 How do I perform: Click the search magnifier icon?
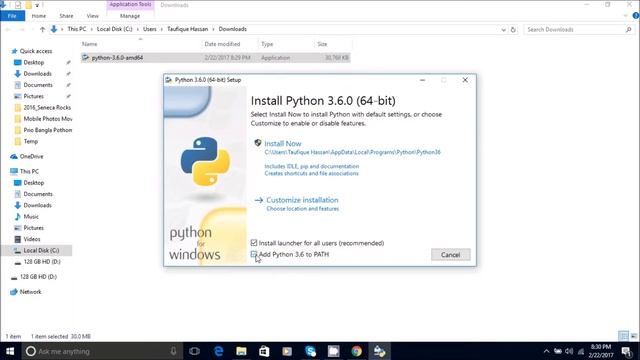[x=629, y=29]
